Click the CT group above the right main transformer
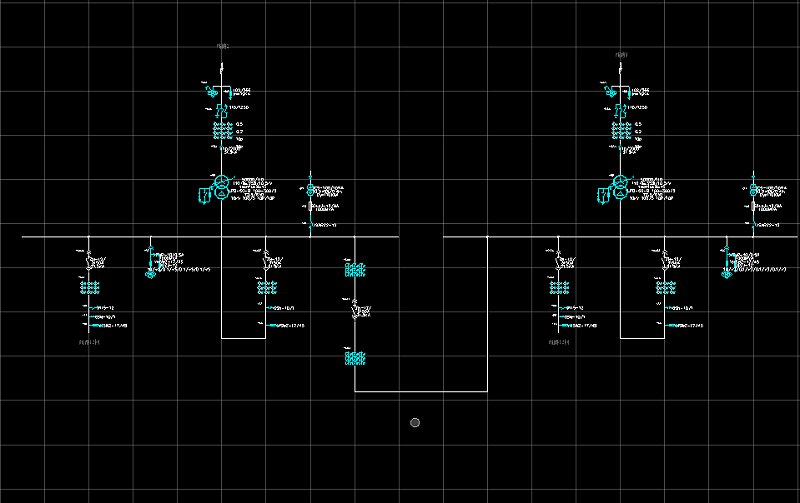 coord(621,131)
